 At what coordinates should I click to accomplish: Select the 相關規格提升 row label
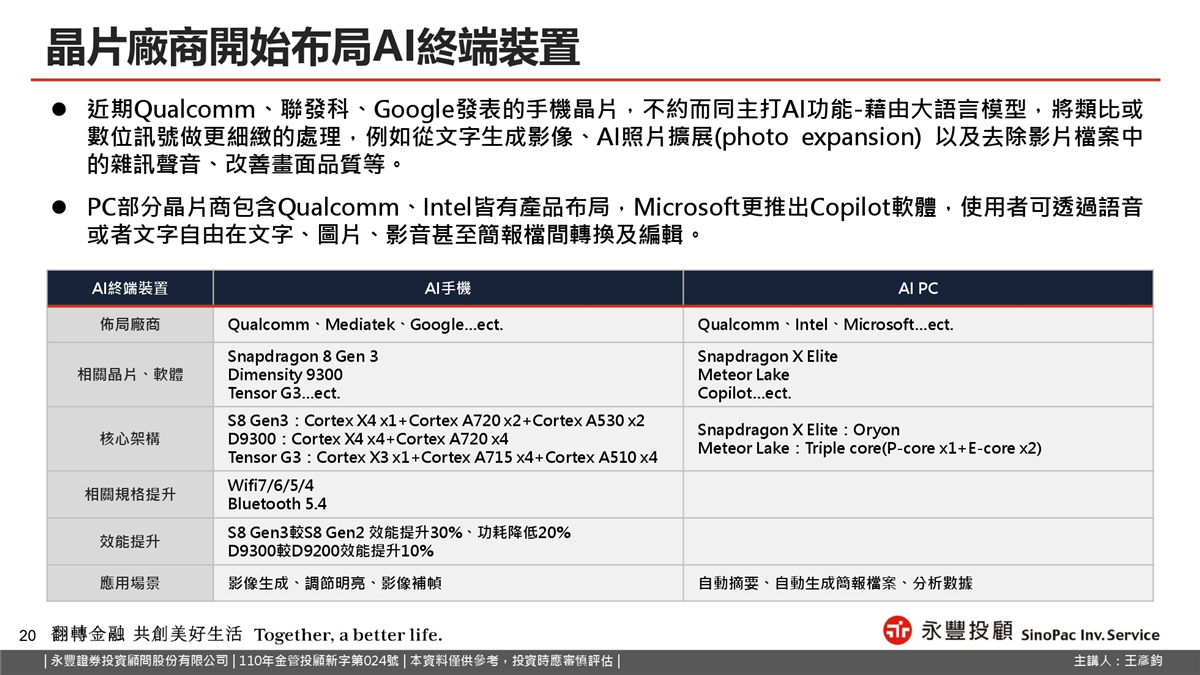point(129,494)
